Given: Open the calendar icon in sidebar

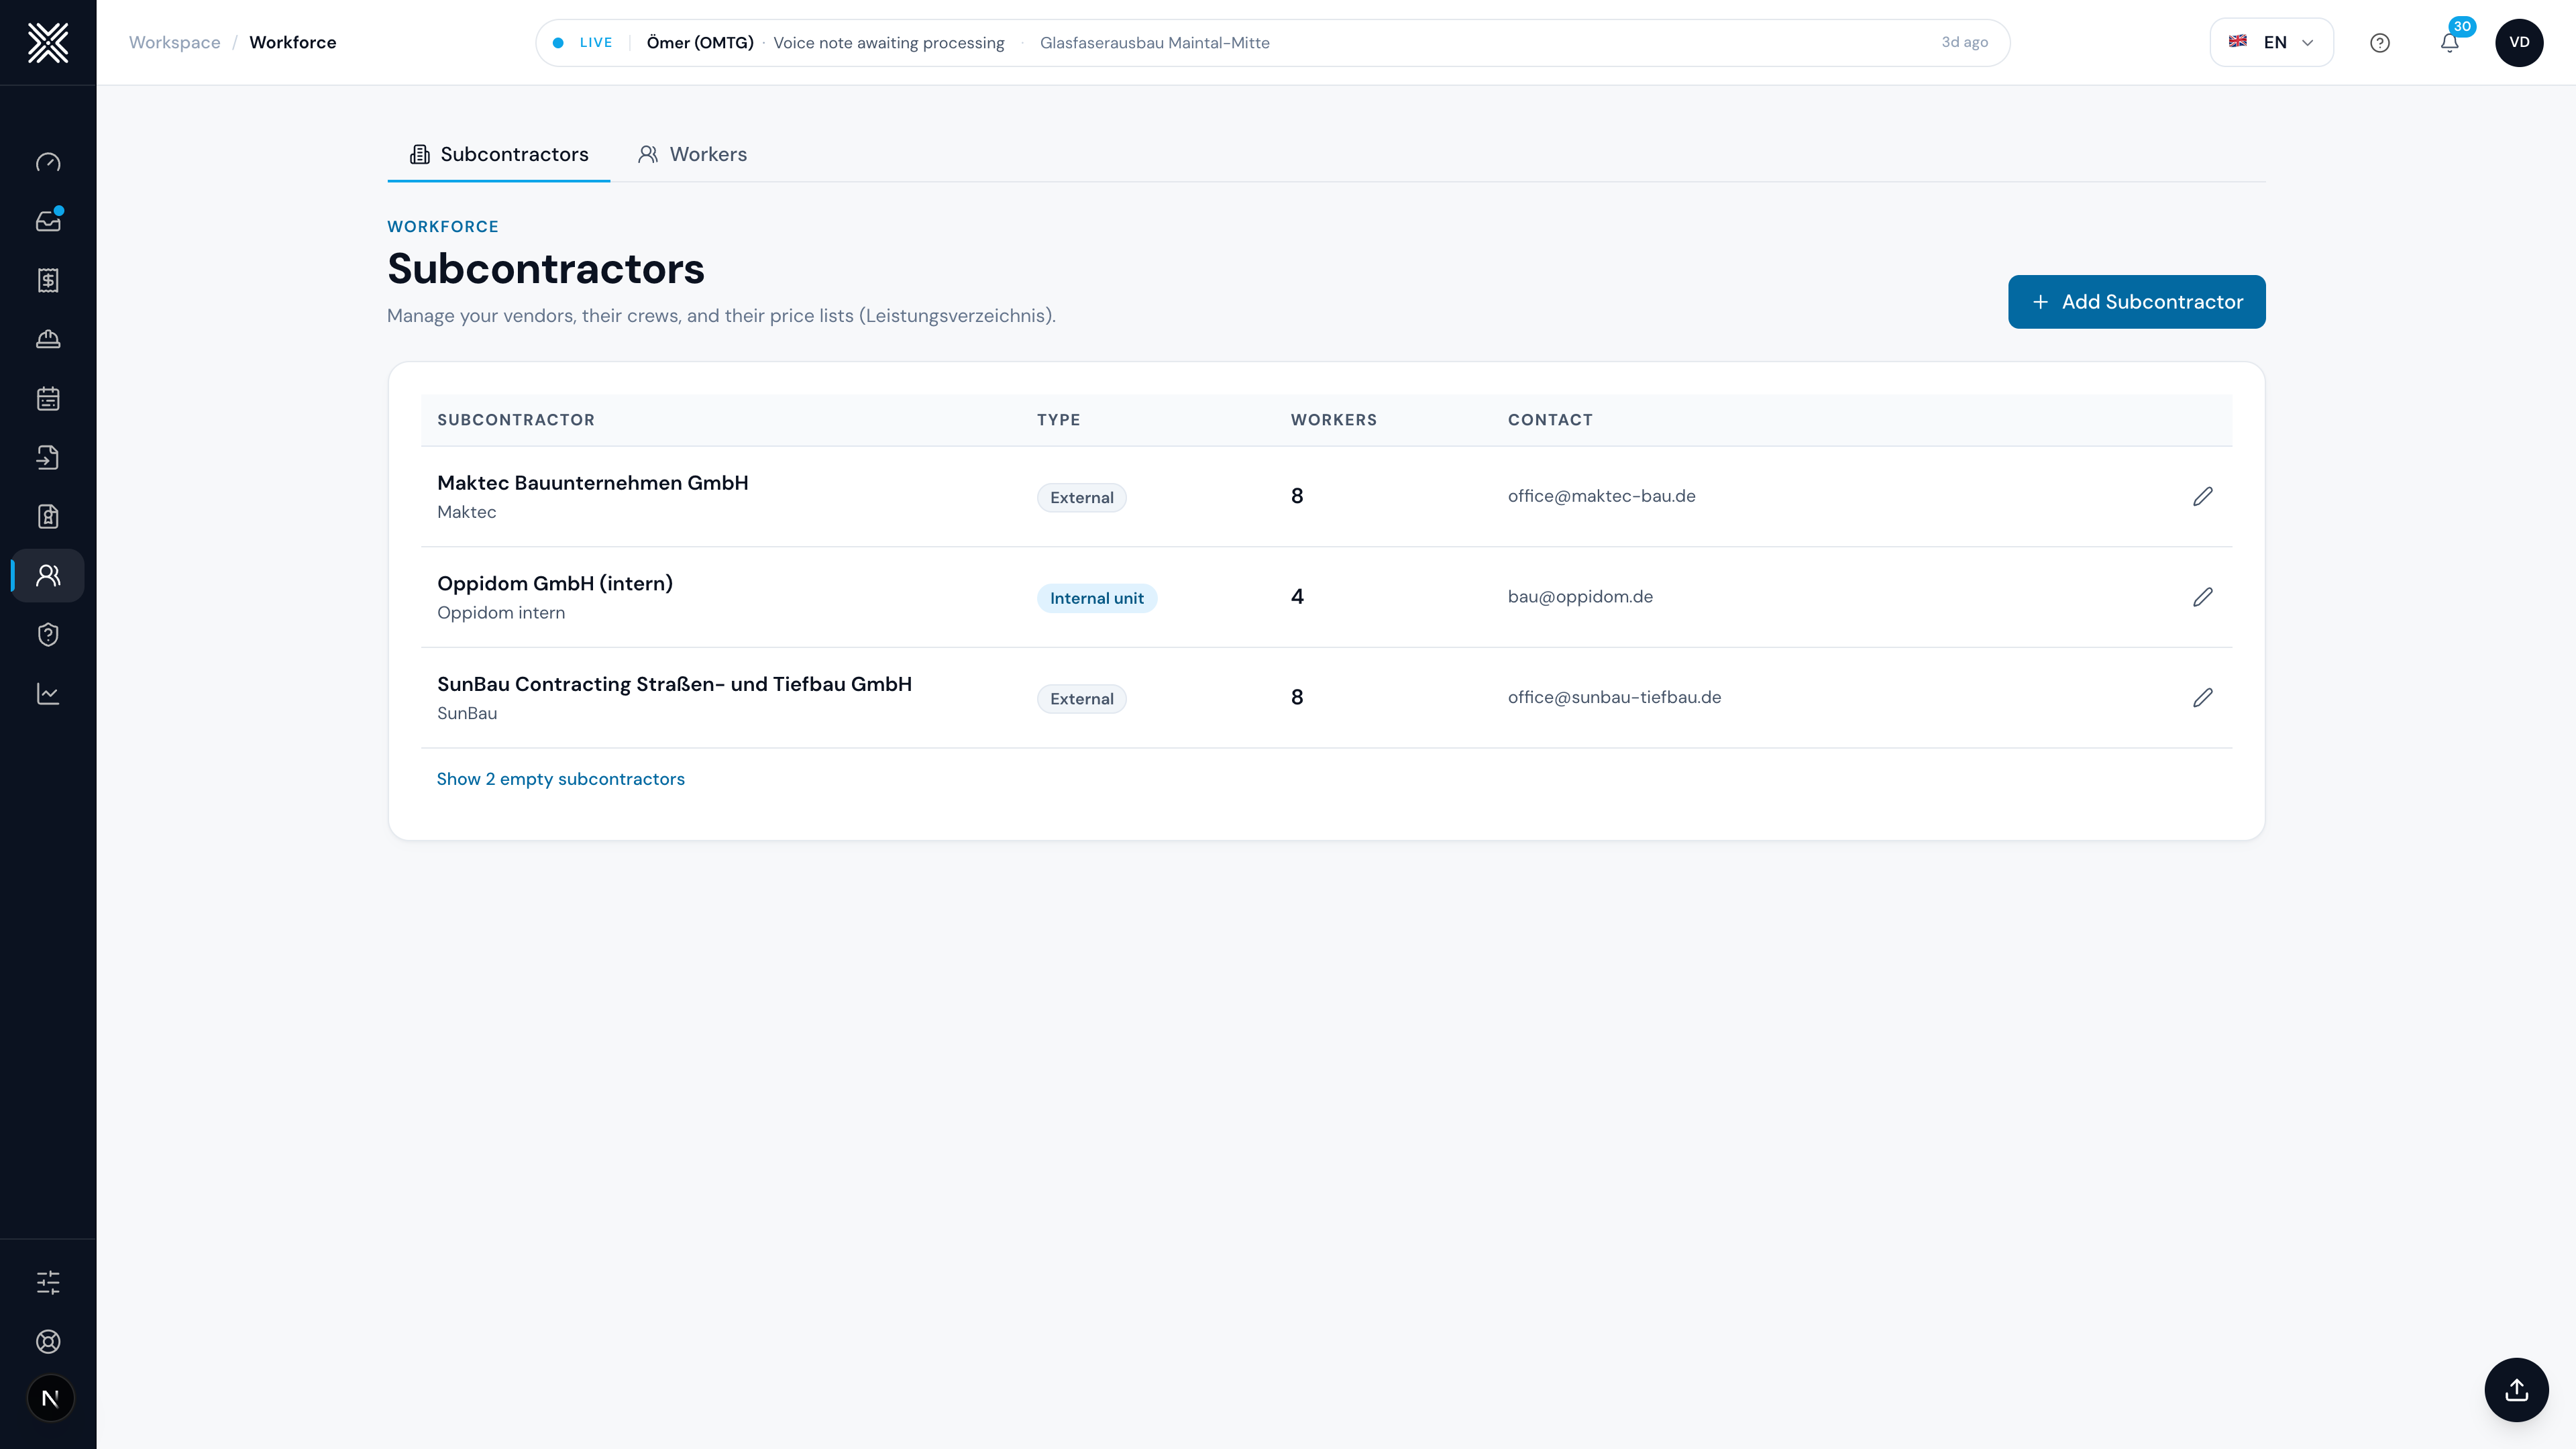Looking at the screenshot, I should 48,398.
